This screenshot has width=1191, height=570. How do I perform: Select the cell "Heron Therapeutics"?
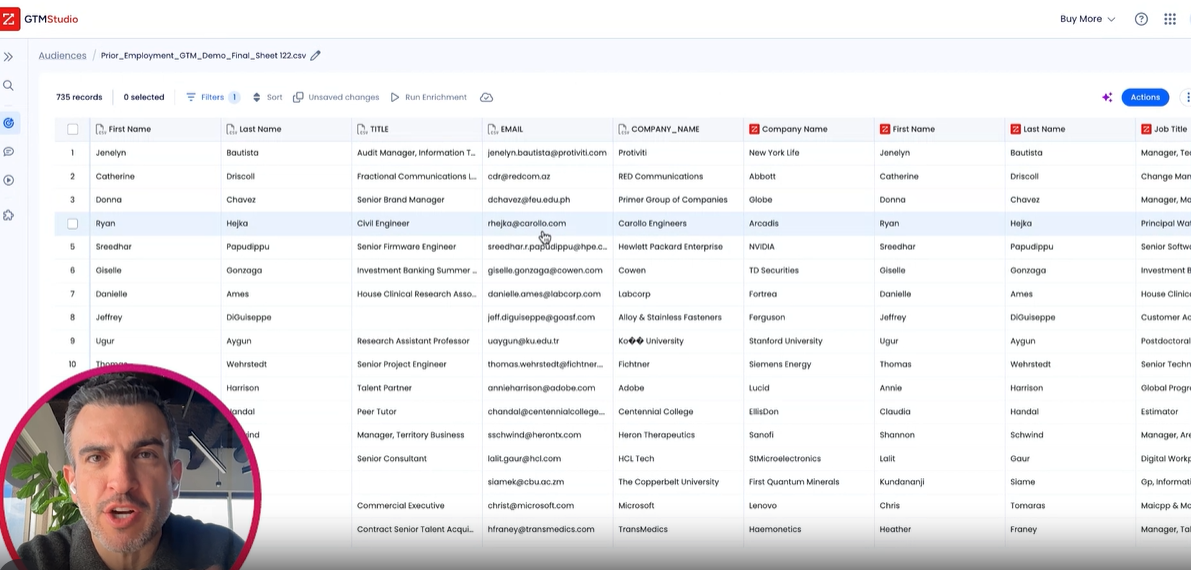point(678,435)
